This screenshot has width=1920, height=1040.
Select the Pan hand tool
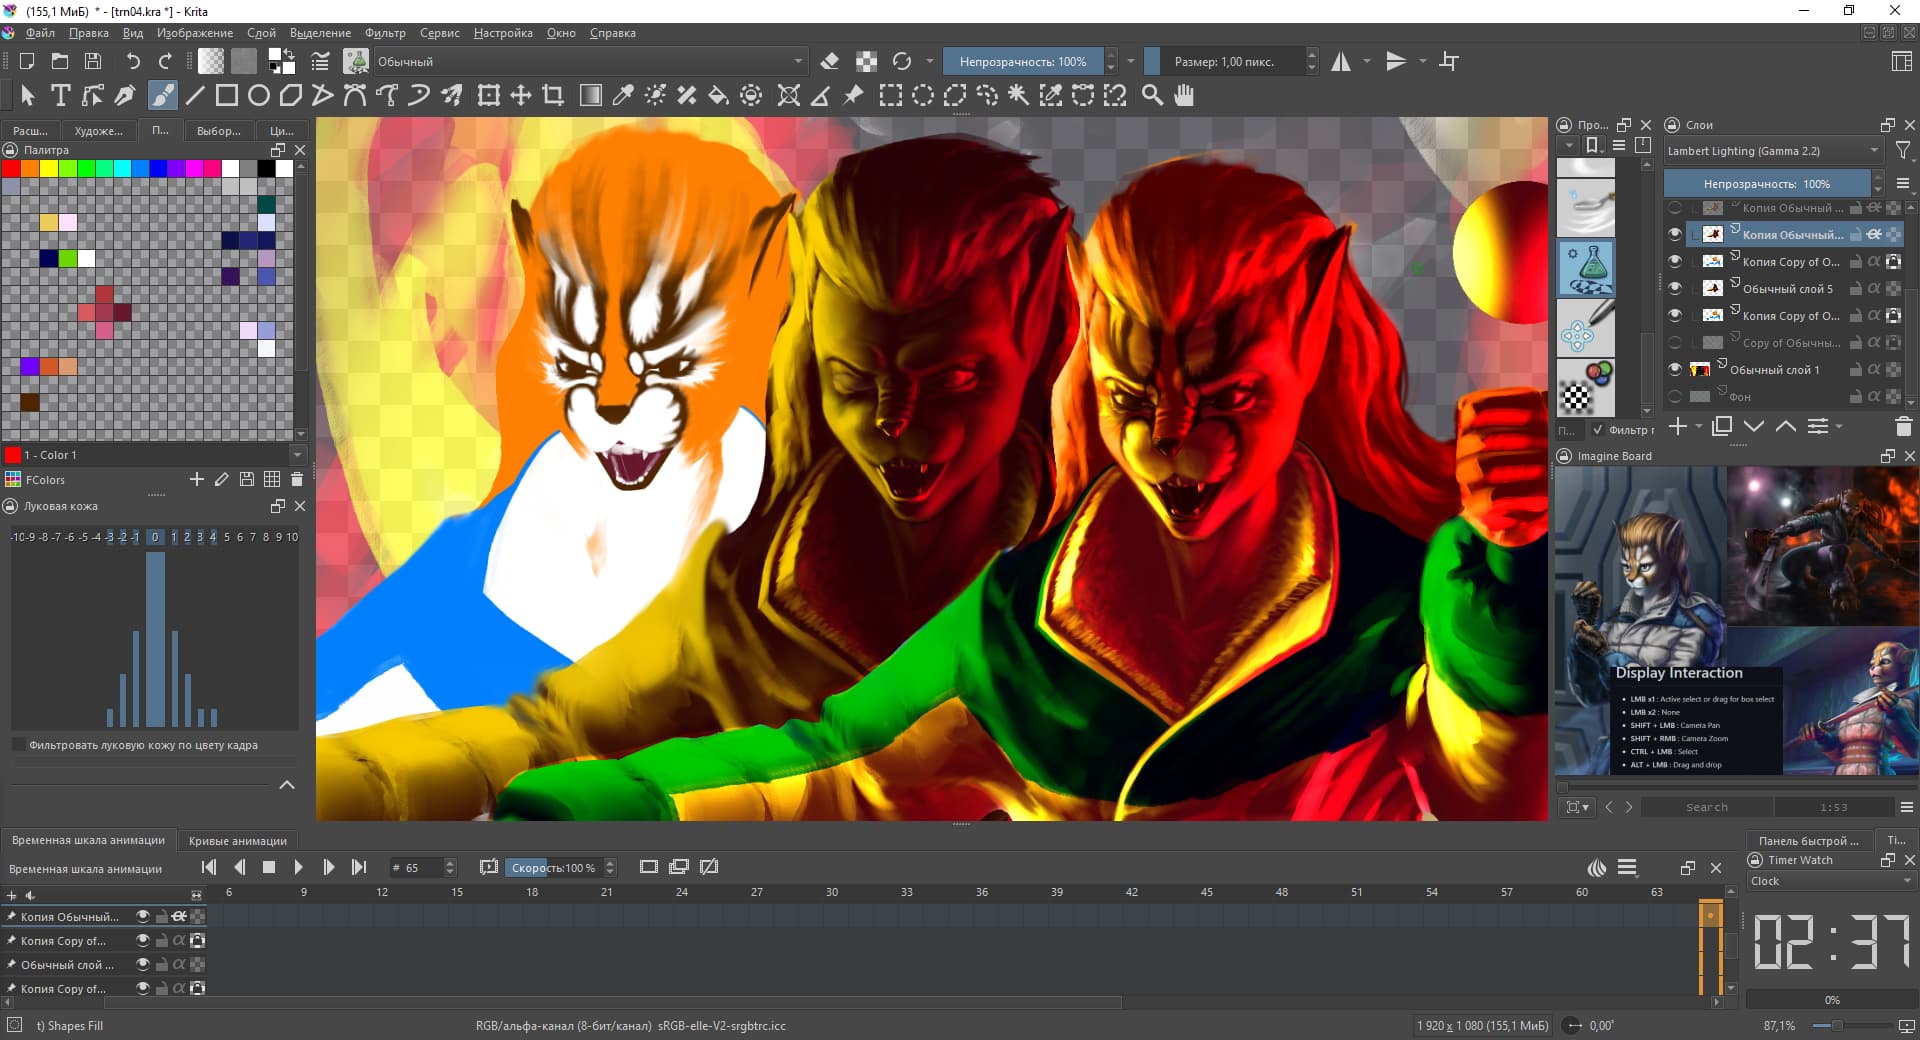coord(1184,96)
